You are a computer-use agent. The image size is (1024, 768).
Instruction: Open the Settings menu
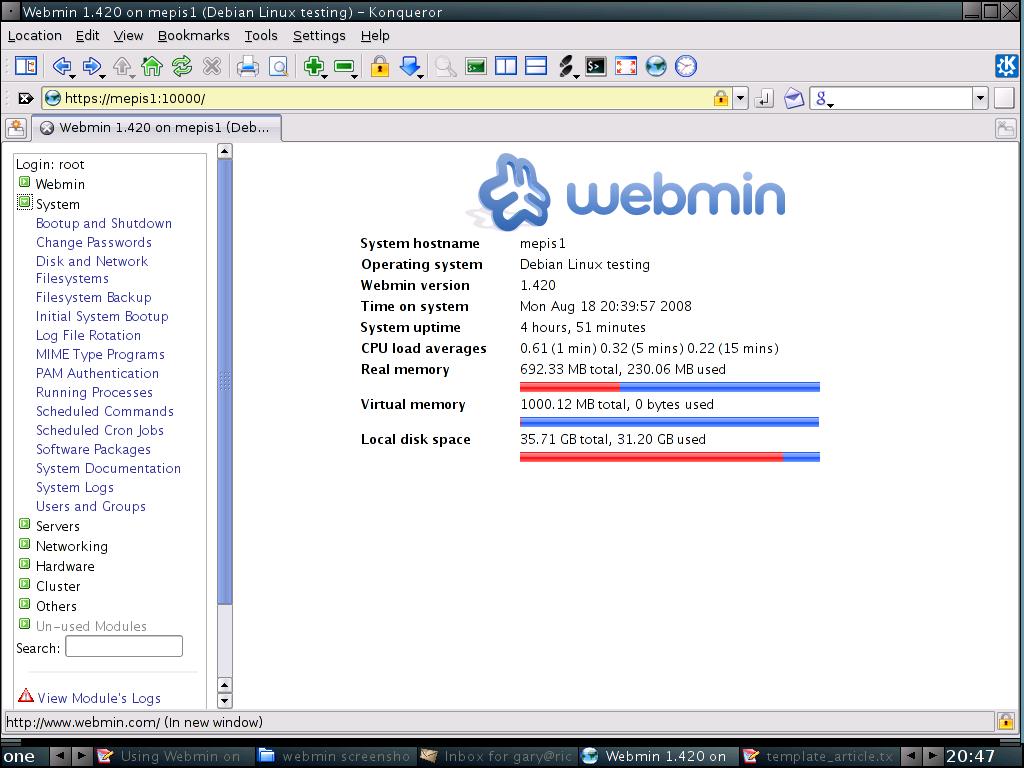pos(319,36)
